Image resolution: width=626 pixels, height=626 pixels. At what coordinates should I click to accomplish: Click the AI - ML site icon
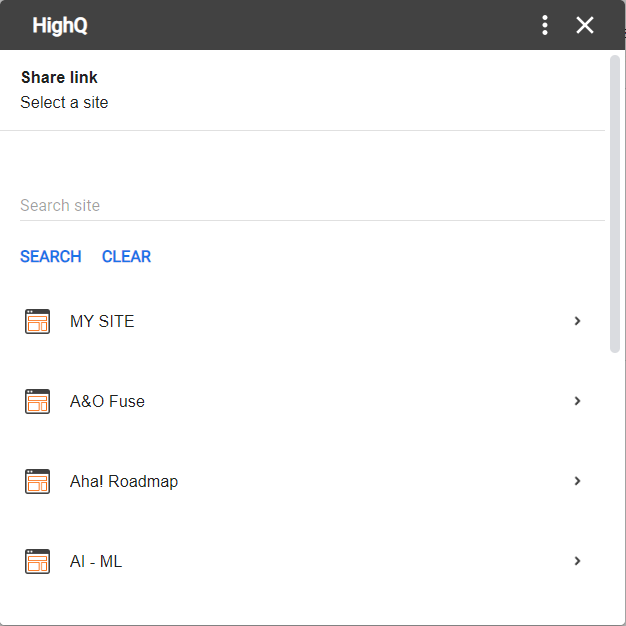[37, 561]
